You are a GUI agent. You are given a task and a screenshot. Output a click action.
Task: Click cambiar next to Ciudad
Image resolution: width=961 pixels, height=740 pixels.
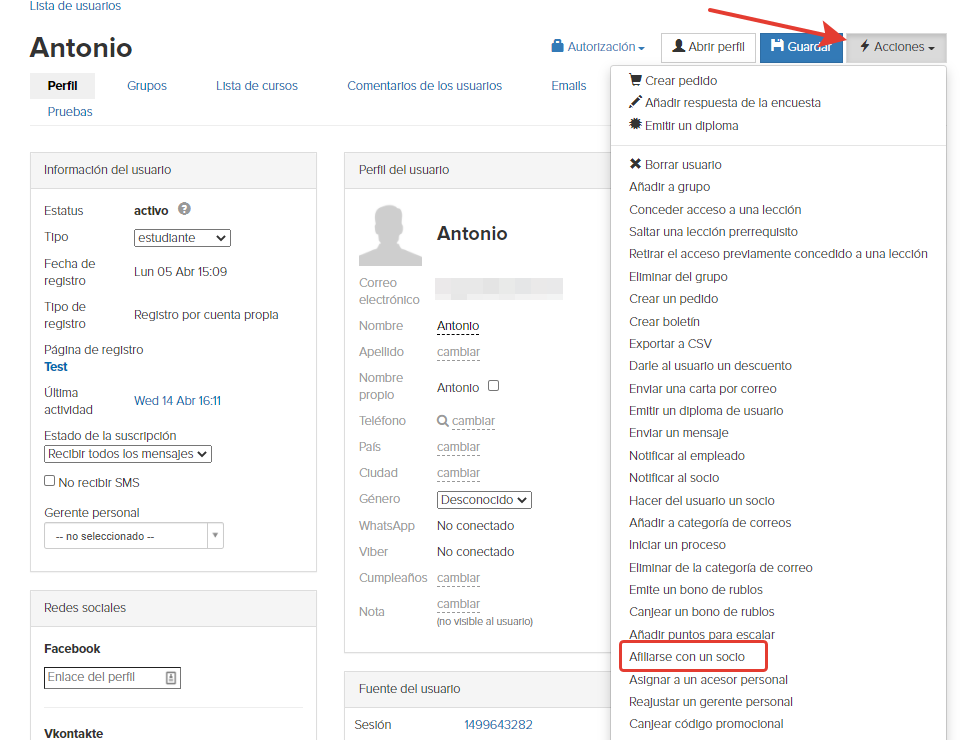coord(458,473)
